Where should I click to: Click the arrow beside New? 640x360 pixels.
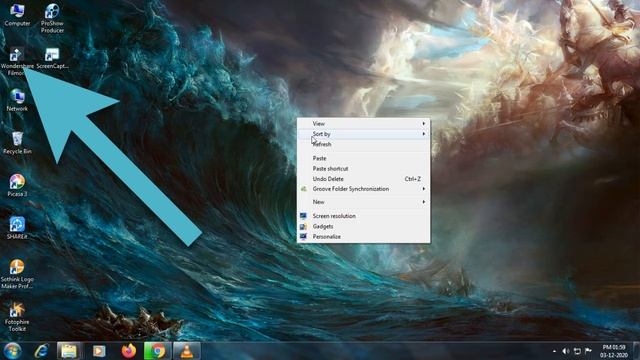tap(424, 202)
